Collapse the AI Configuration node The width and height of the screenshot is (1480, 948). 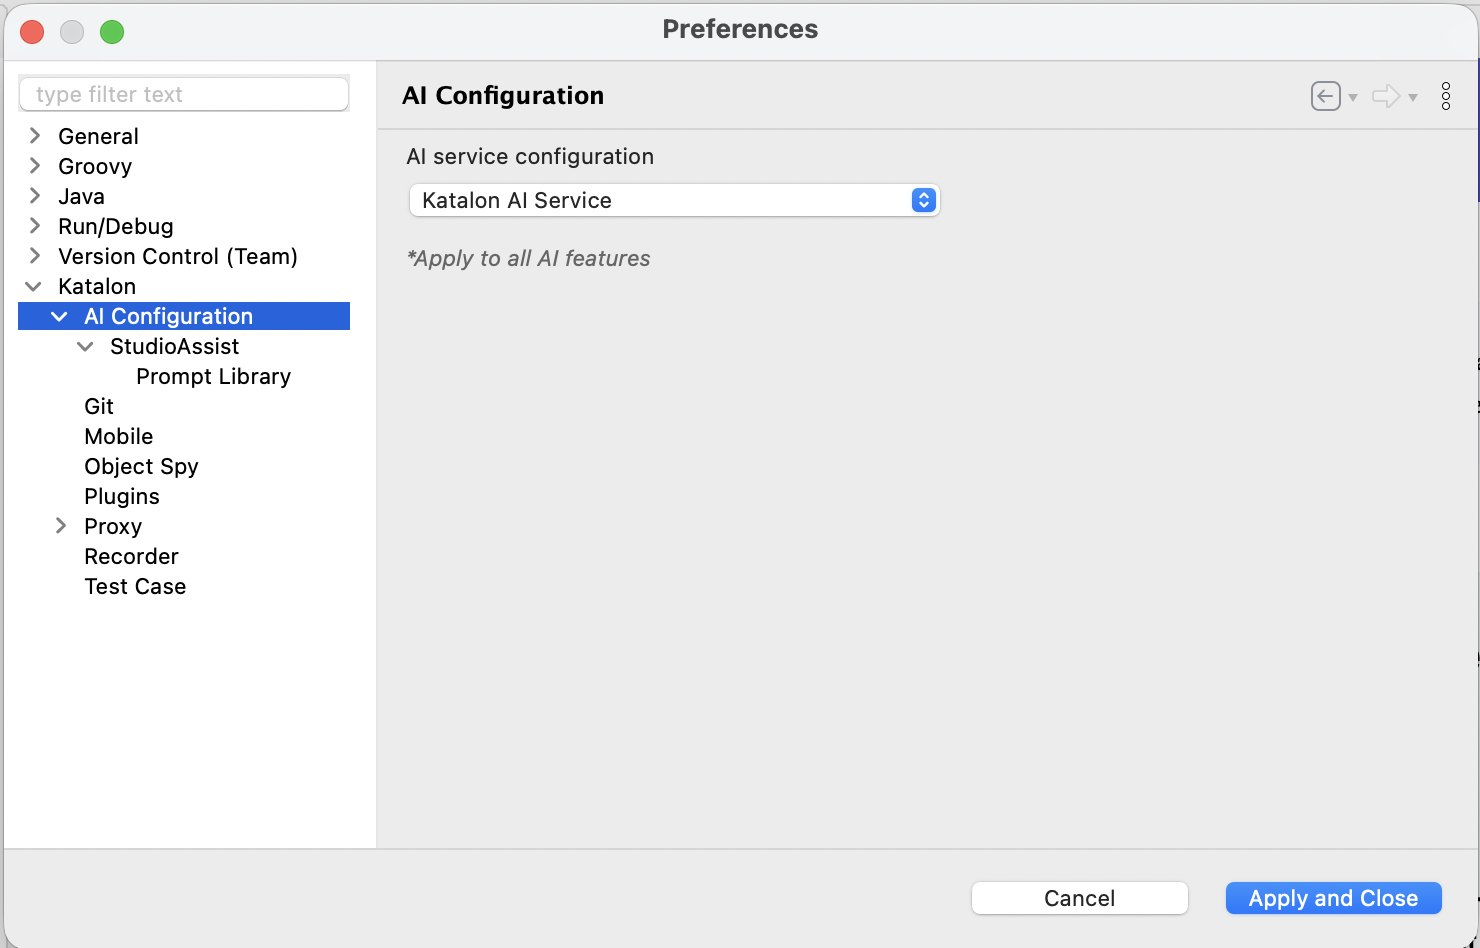(x=59, y=316)
